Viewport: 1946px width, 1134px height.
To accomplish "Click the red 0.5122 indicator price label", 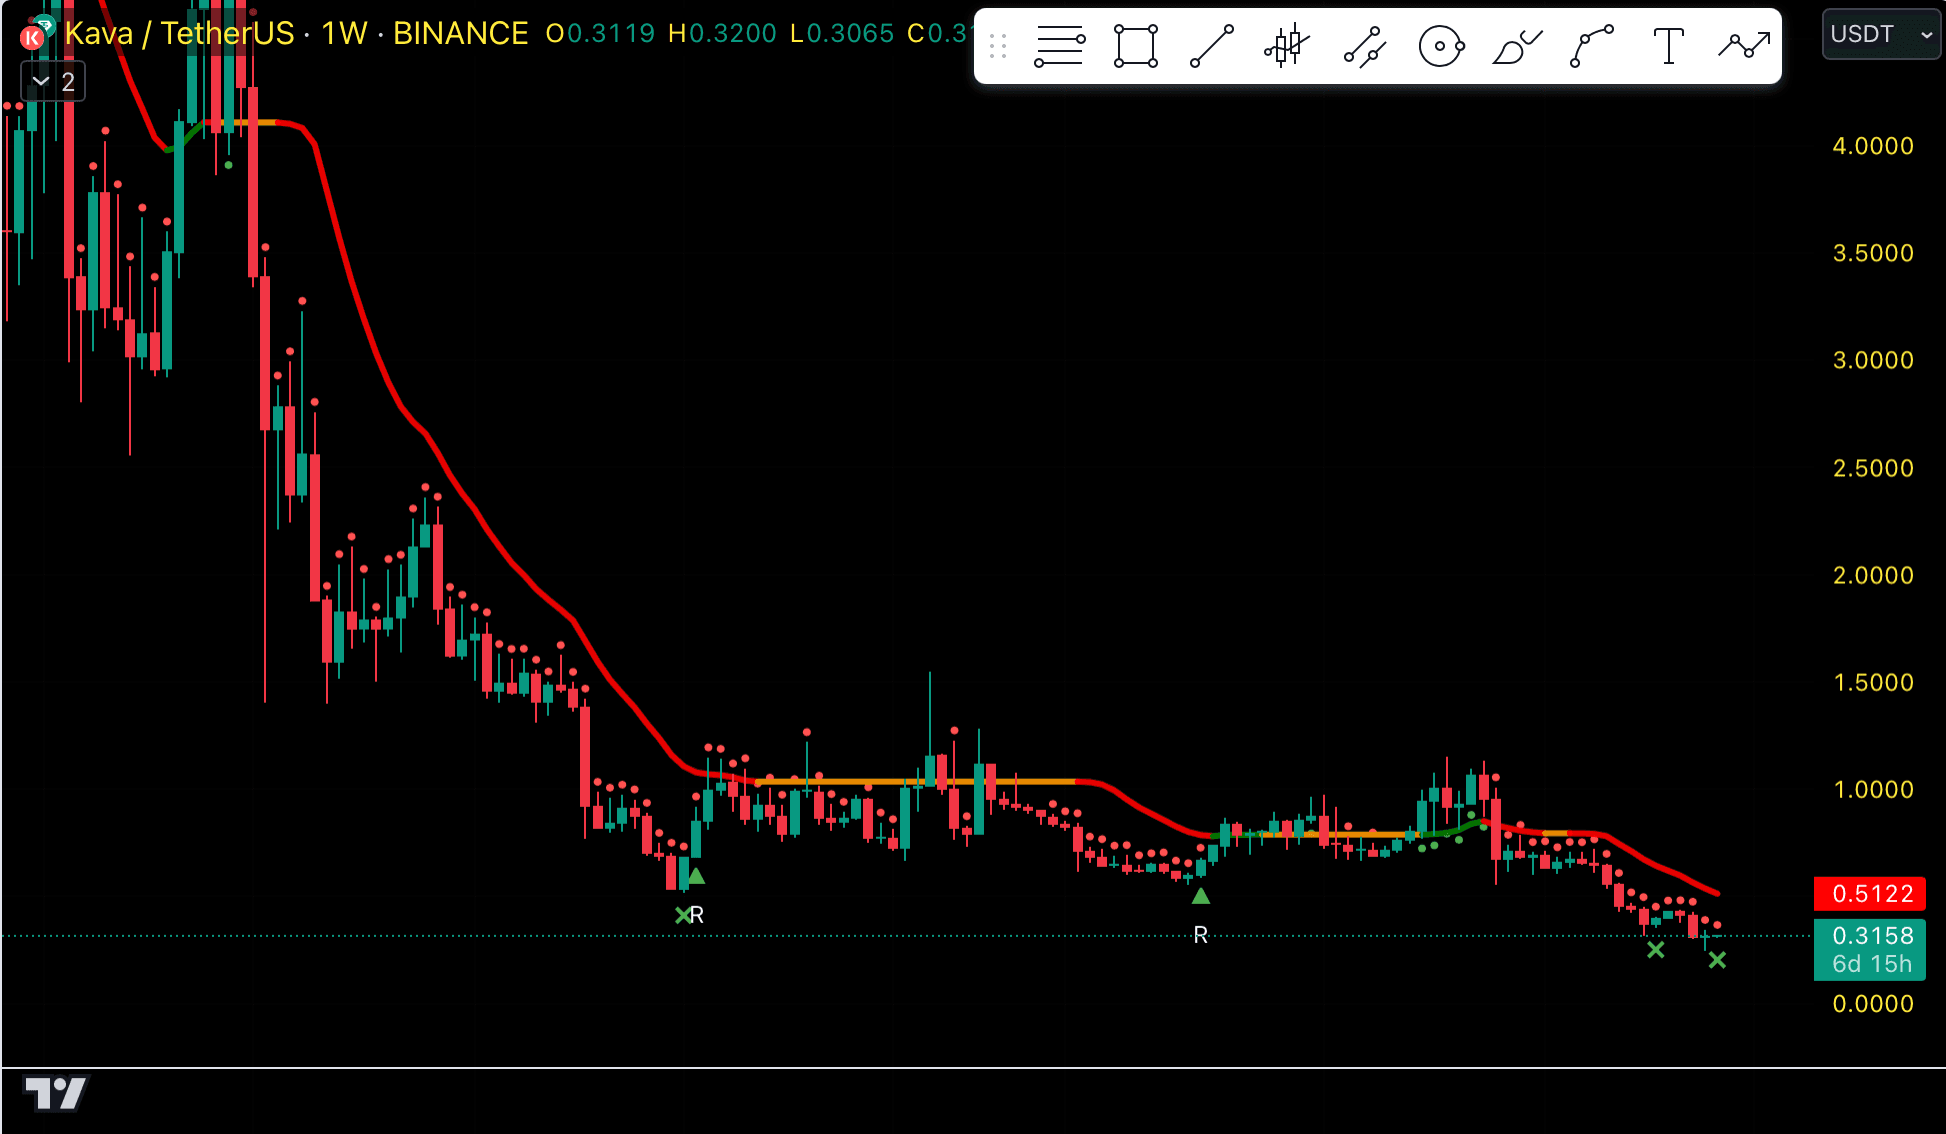I will [1870, 893].
